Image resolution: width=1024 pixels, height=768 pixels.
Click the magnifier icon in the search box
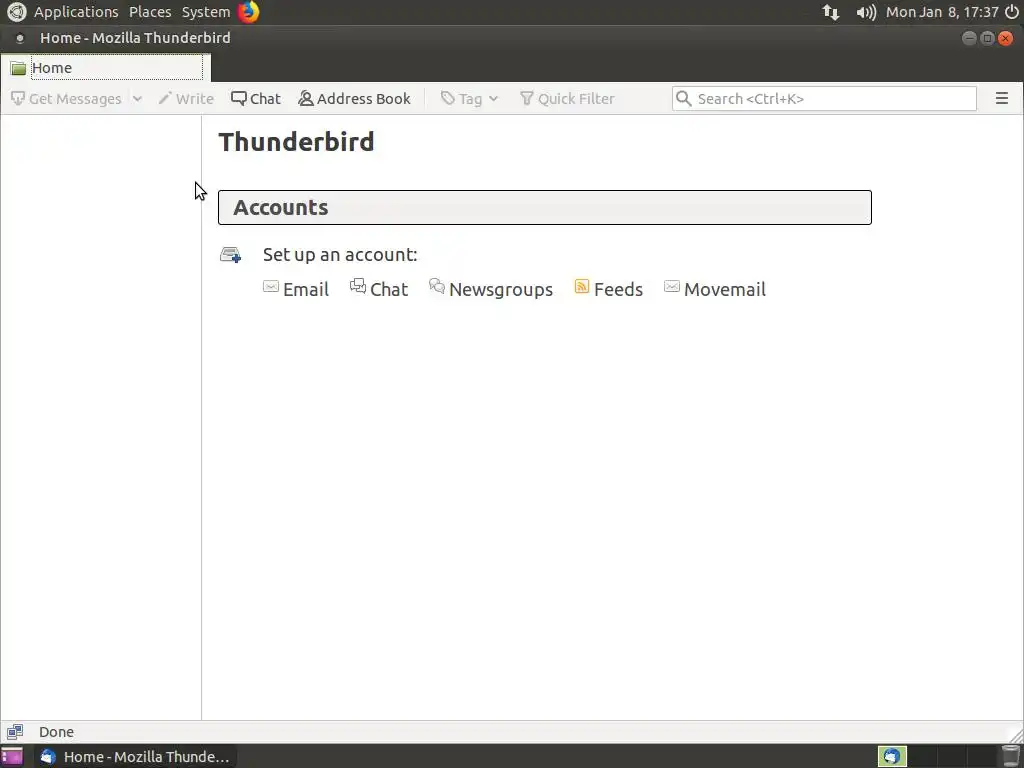pos(683,99)
